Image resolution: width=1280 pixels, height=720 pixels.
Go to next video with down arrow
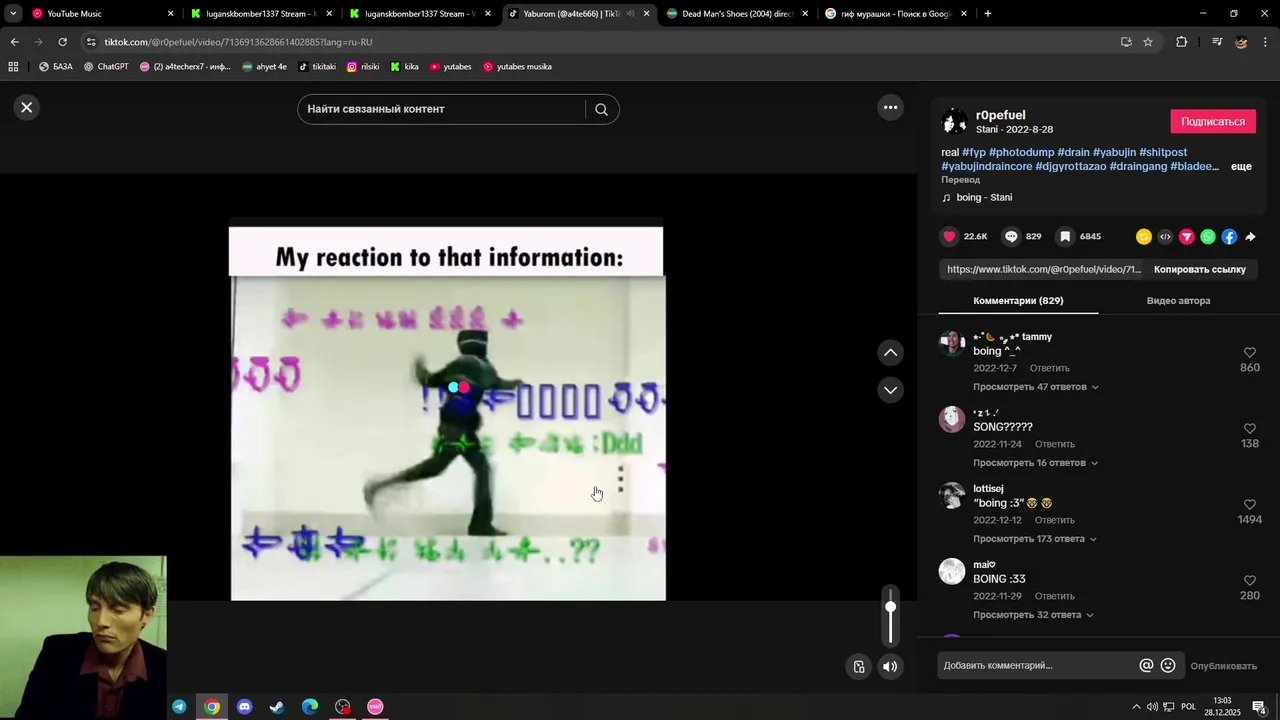click(x=890, y=390)
